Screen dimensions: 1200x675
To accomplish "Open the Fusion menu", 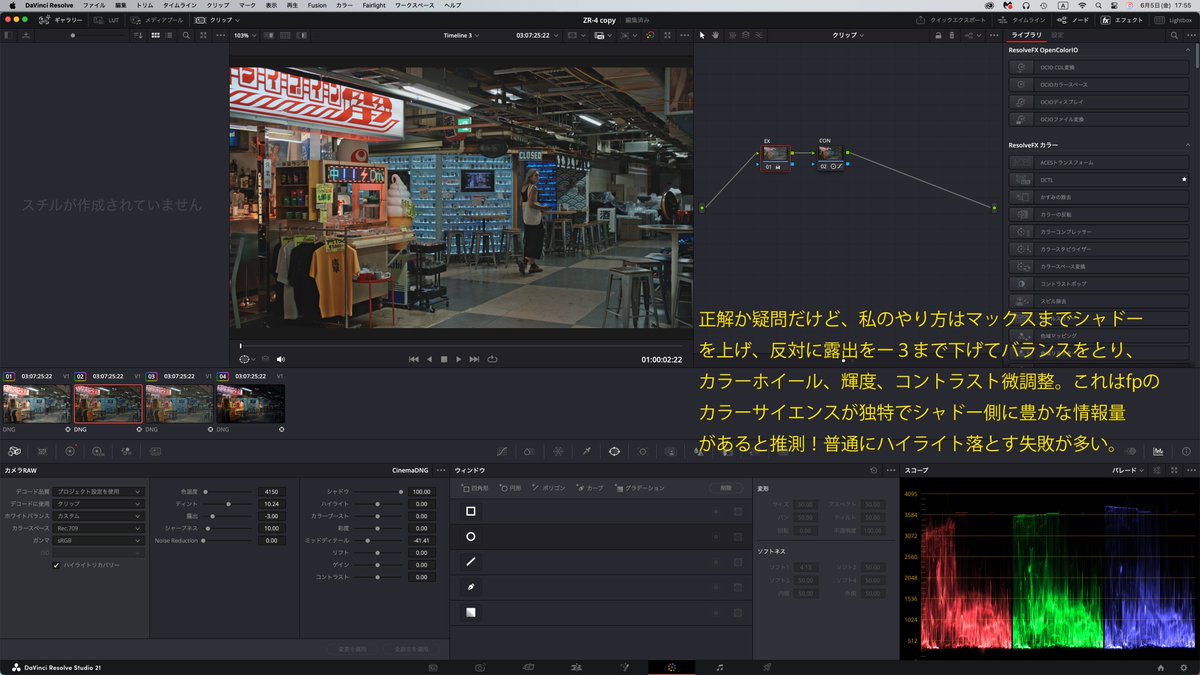I will click(316, 5).
